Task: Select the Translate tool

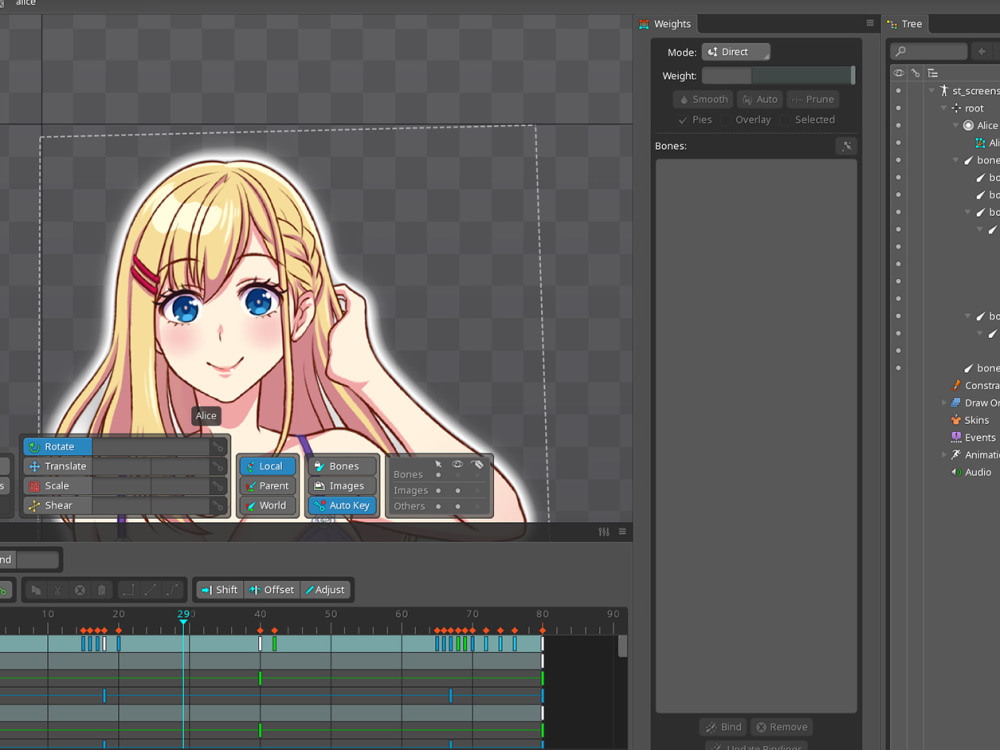Action: pos(62,466)
